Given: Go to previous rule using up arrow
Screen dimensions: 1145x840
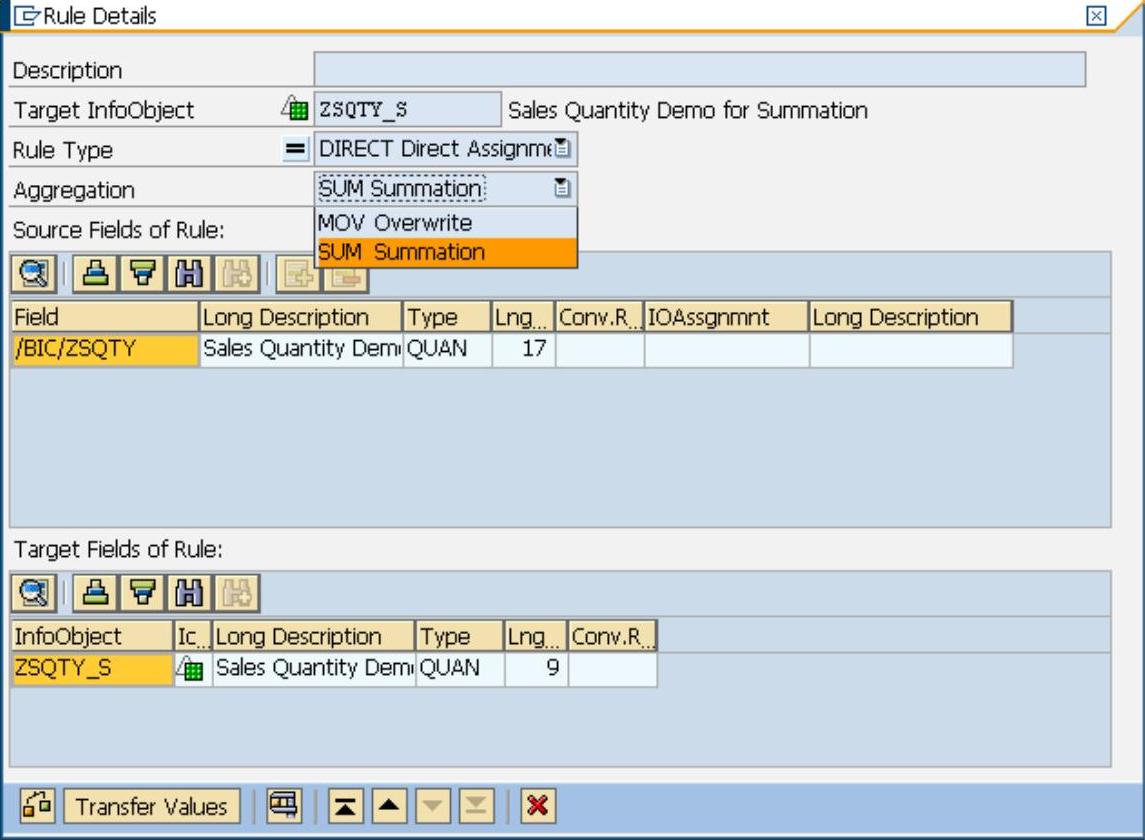Looking at the screenshot, I should tap(391, 806).
